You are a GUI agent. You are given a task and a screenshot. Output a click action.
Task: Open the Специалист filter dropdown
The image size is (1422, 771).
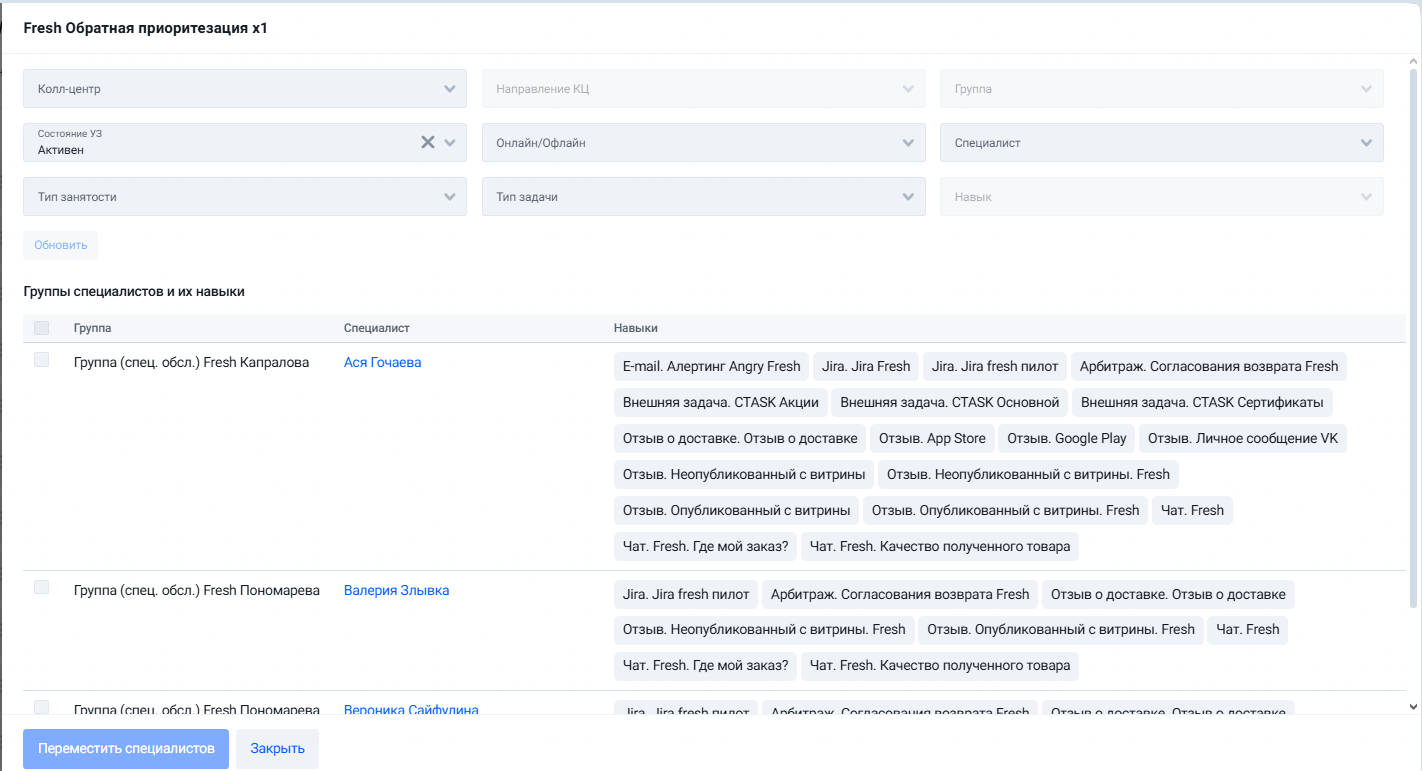click(x=1162, y=142)
